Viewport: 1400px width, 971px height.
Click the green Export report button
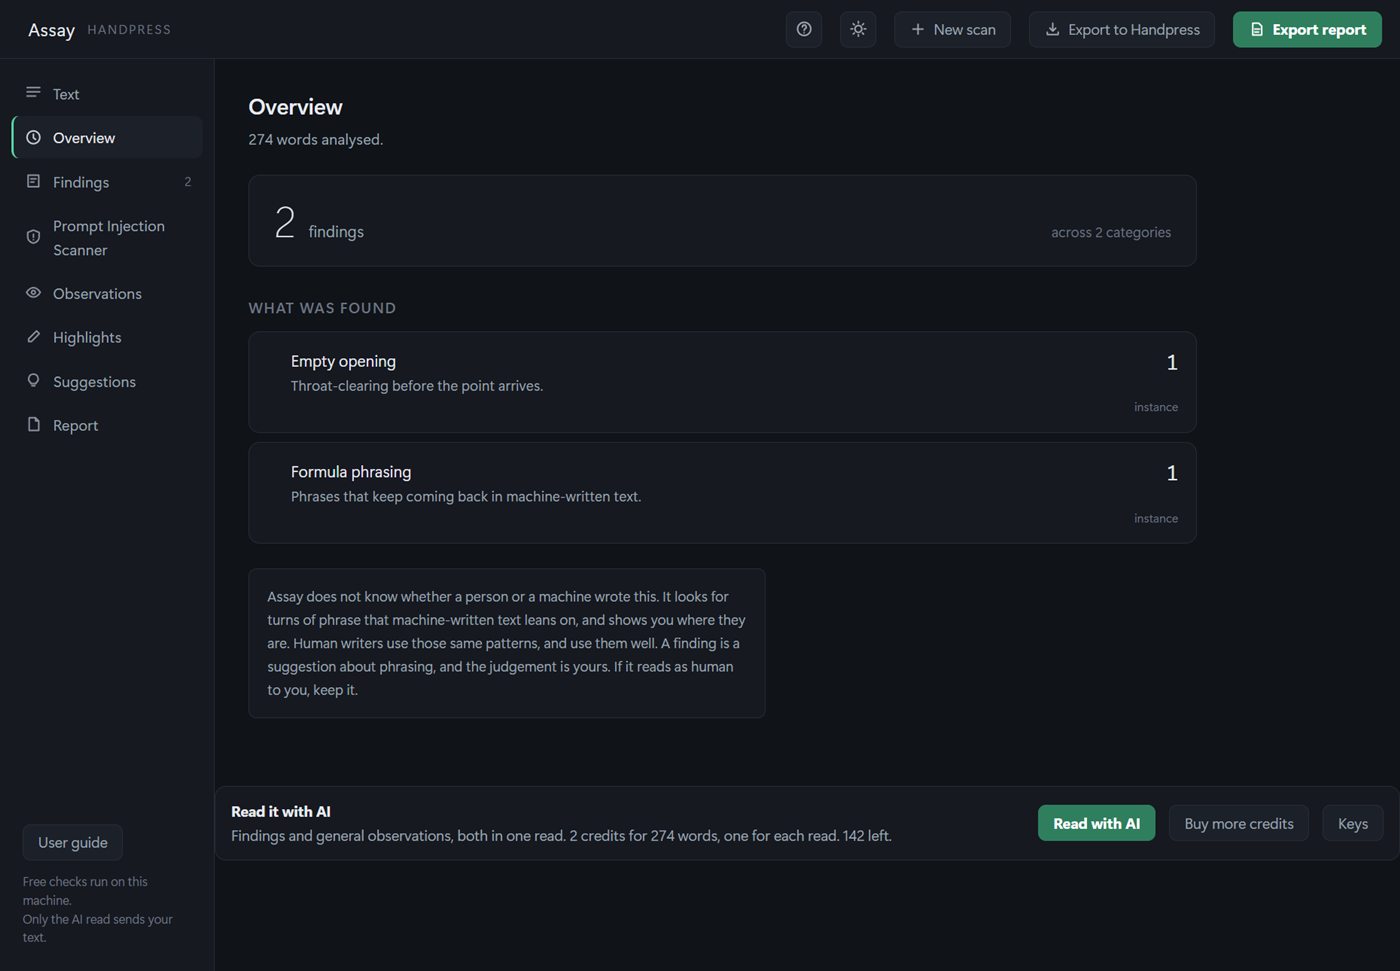[x=1307, y=30]
